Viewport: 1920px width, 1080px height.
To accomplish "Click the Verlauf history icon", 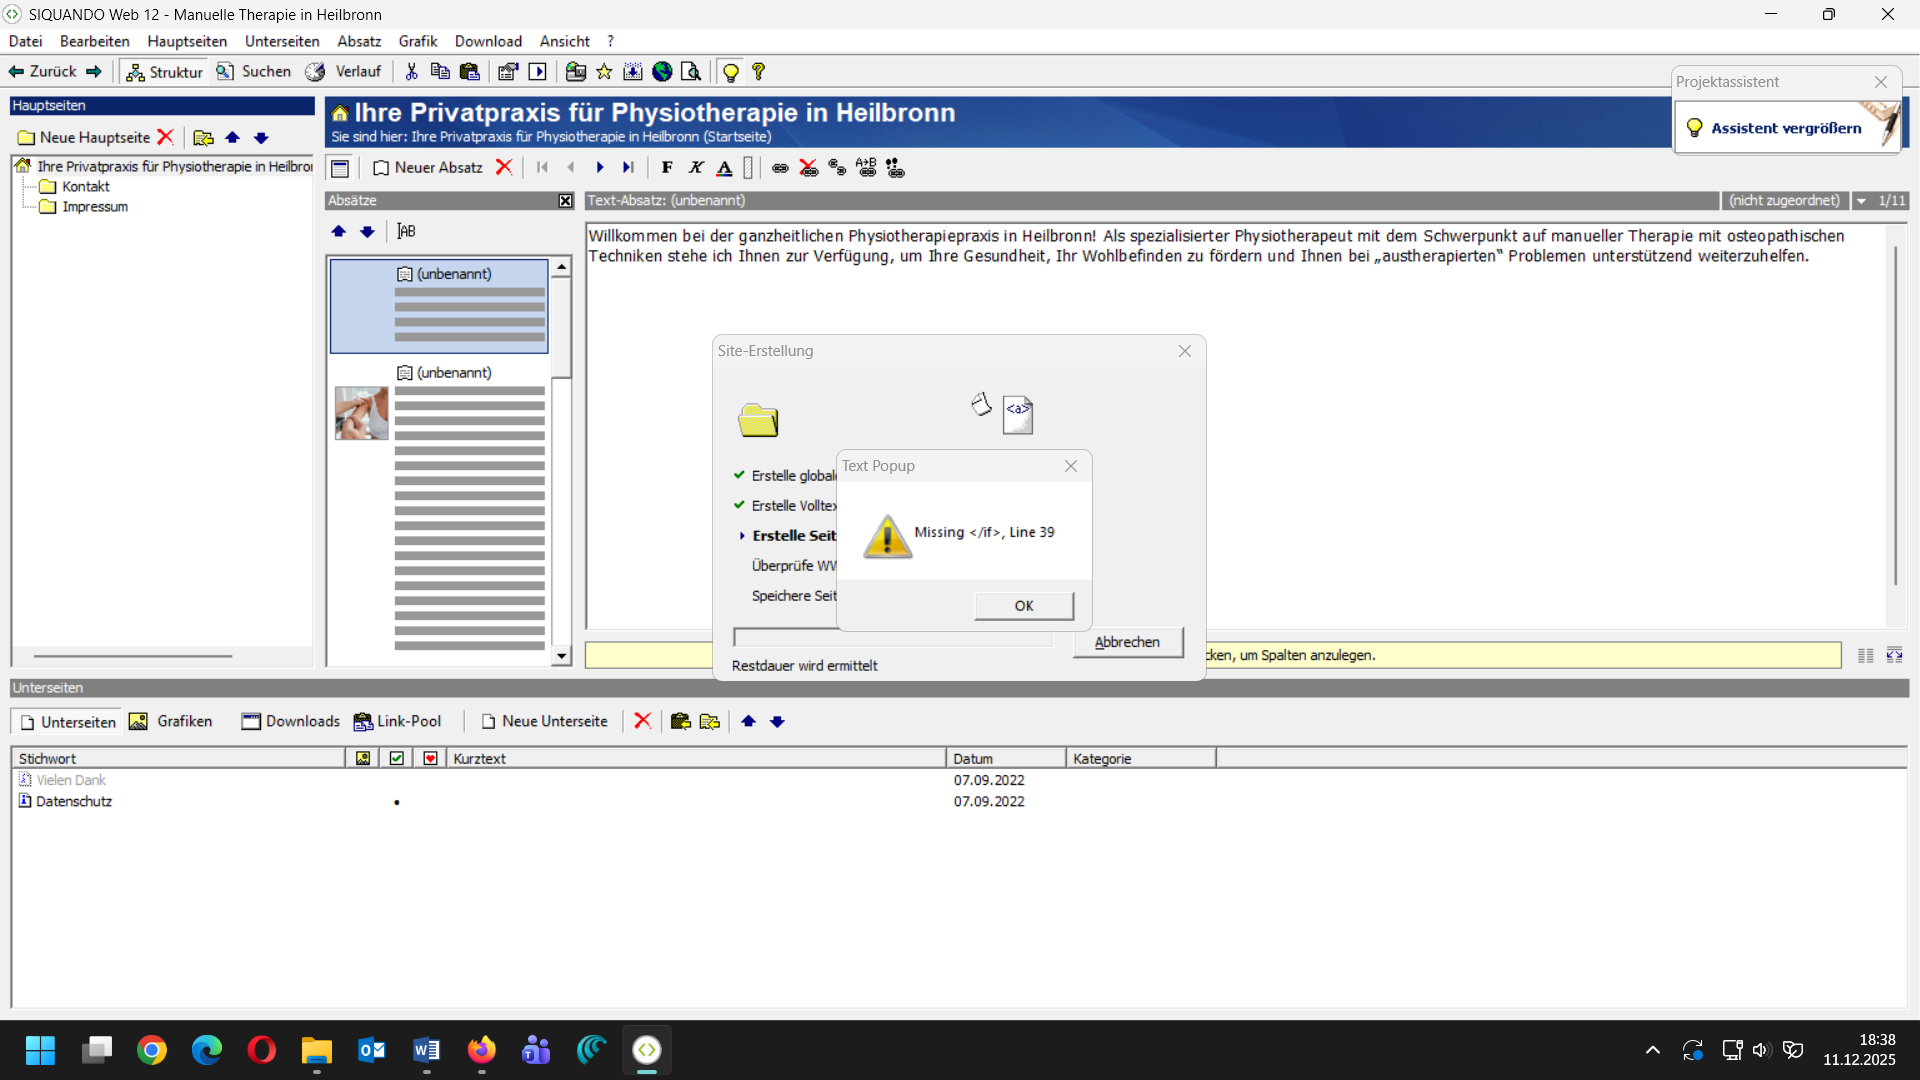I will (316, 72).
